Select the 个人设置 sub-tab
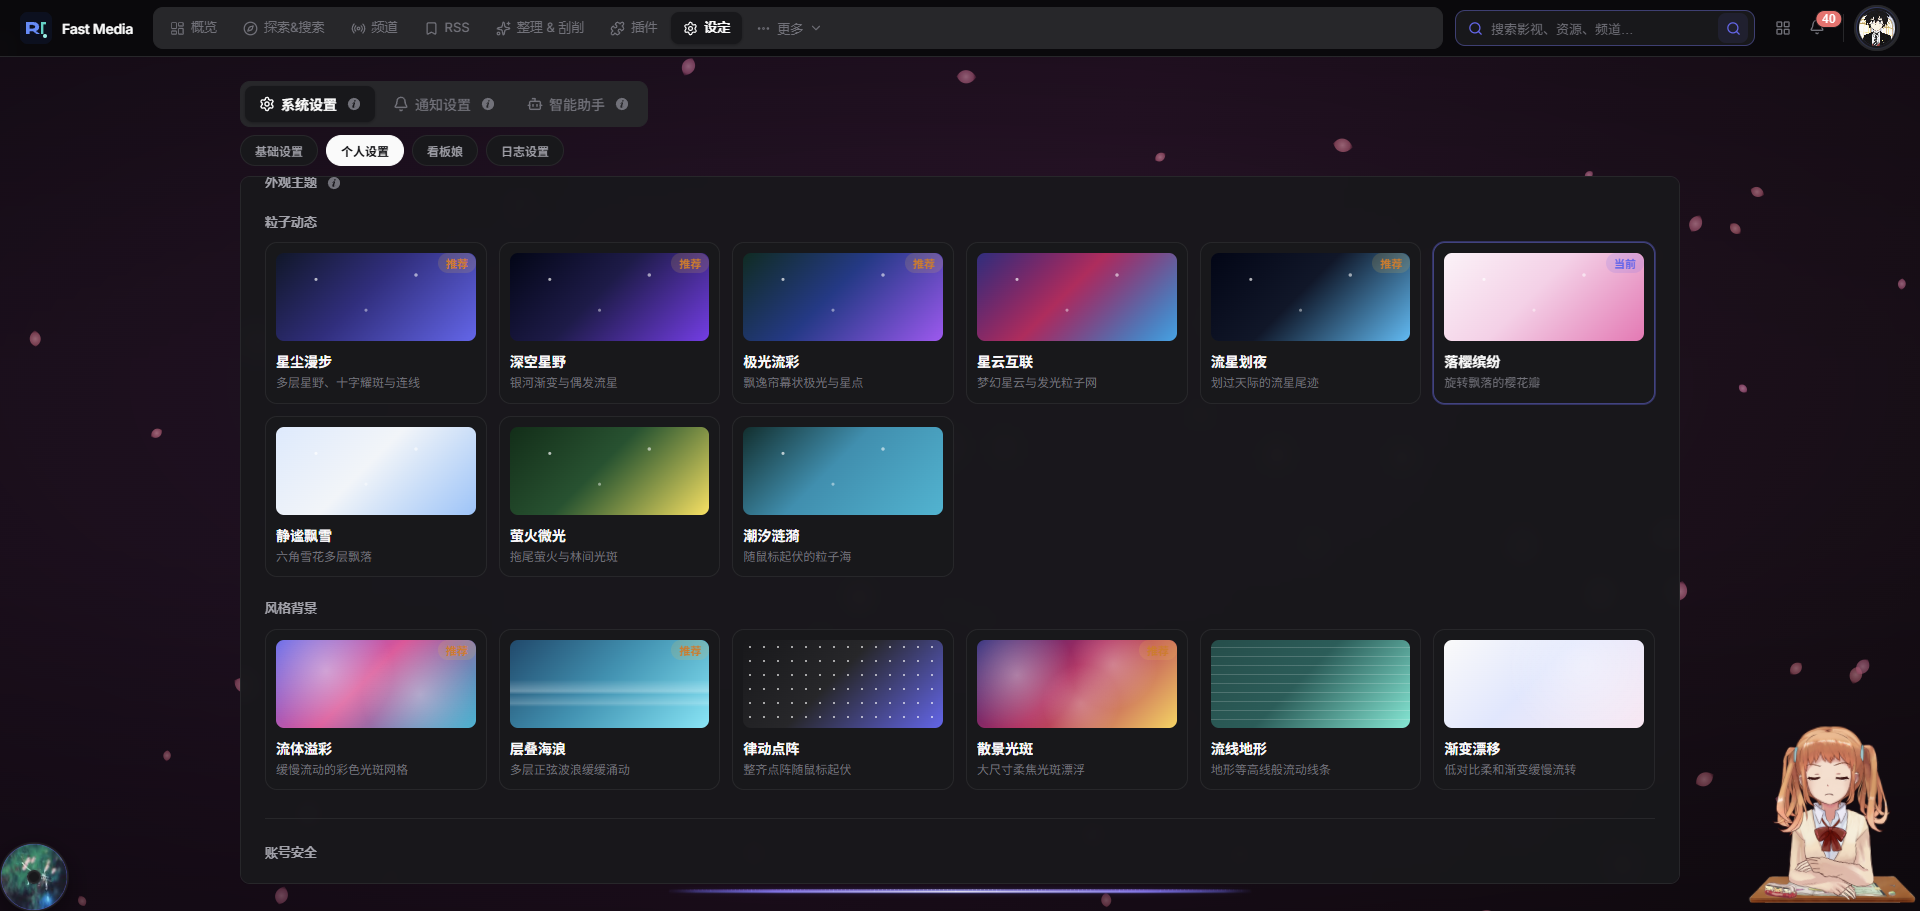1920x911 pixels. tap(365, 151)
